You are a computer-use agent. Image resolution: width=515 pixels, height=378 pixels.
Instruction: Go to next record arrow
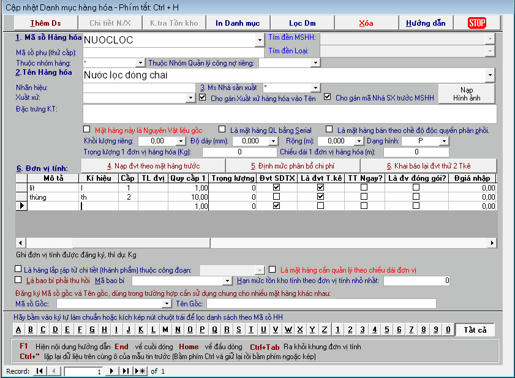pos(112,371)
